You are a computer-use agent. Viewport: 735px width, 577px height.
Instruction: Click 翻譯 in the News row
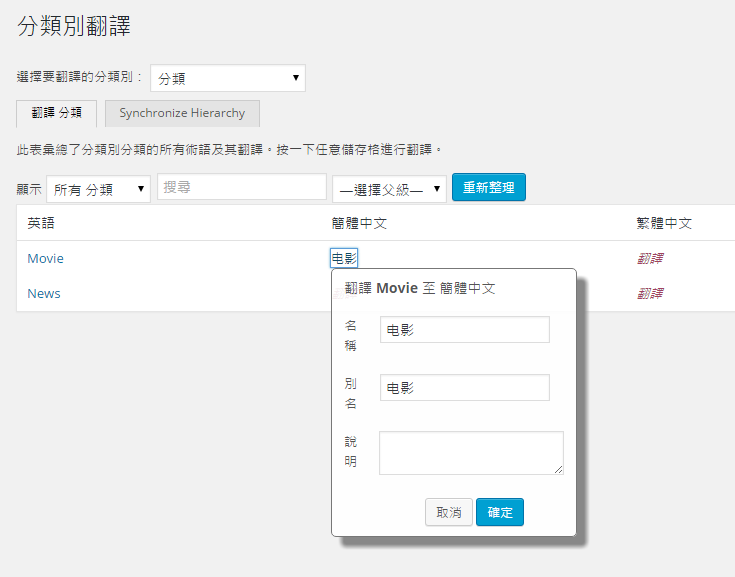click(x=650, y=293)
